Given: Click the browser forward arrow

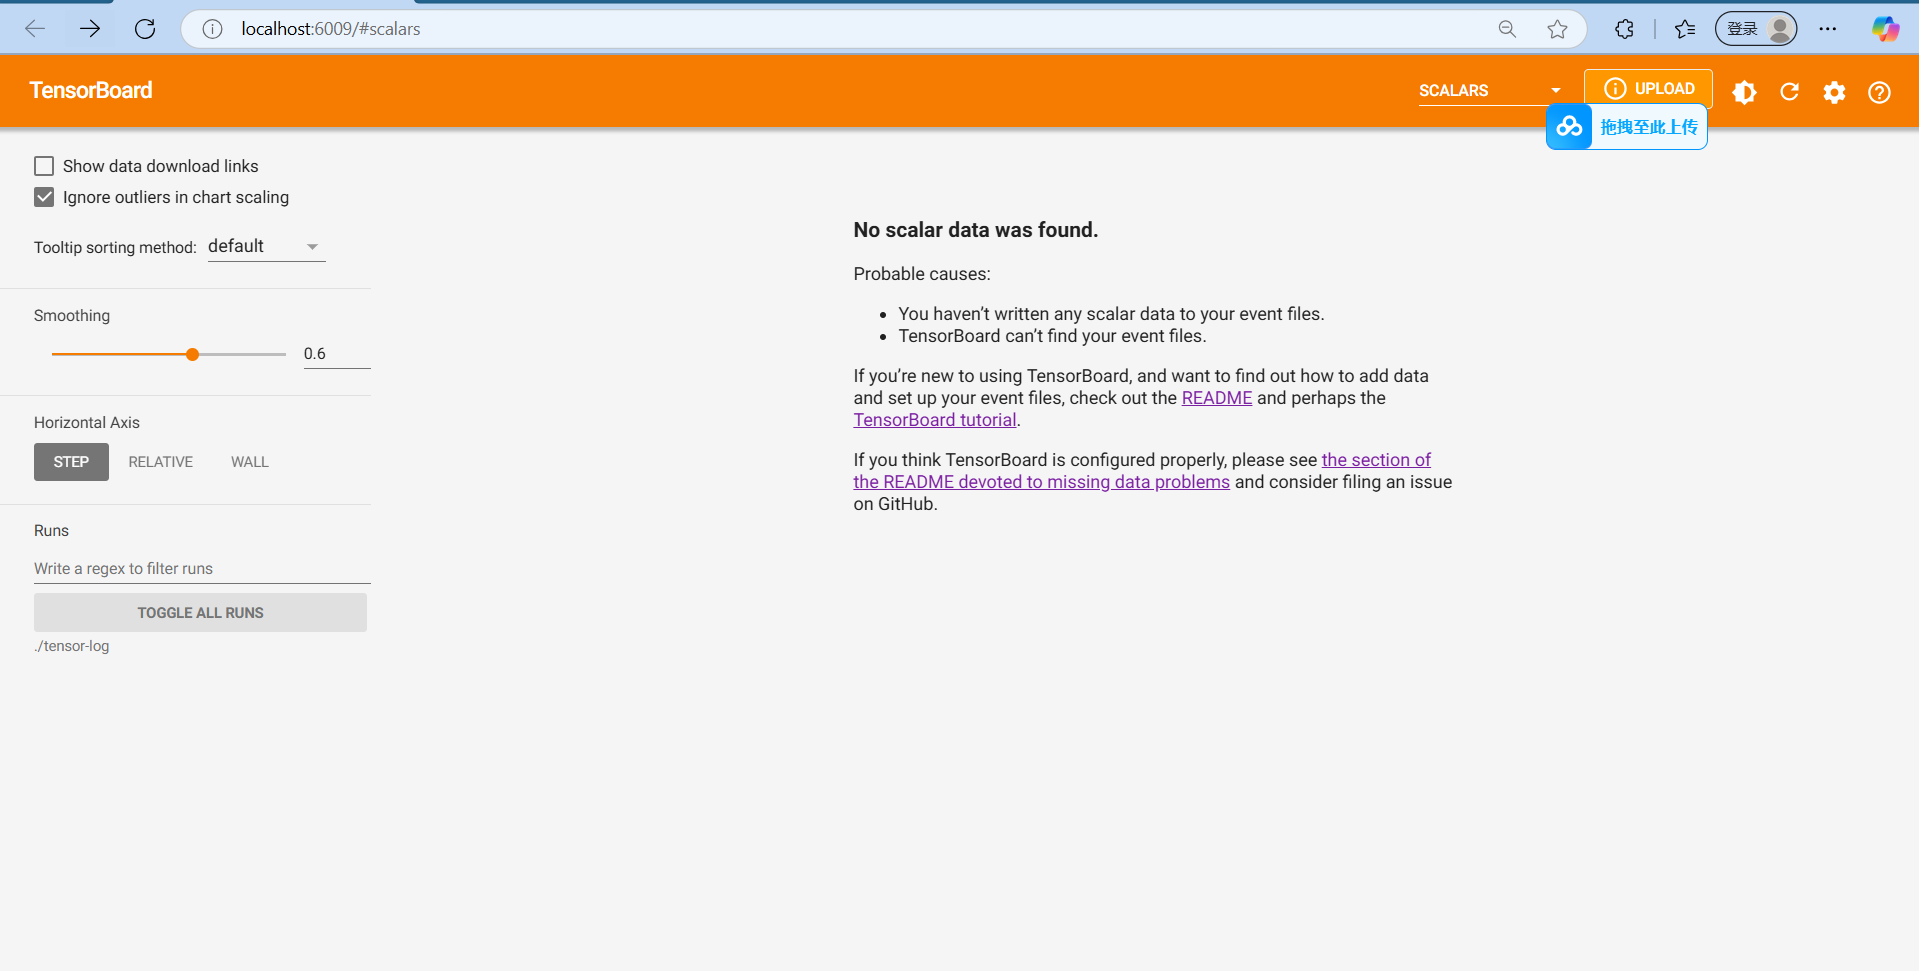Looking at the screenshot, I should click(90, 29).
